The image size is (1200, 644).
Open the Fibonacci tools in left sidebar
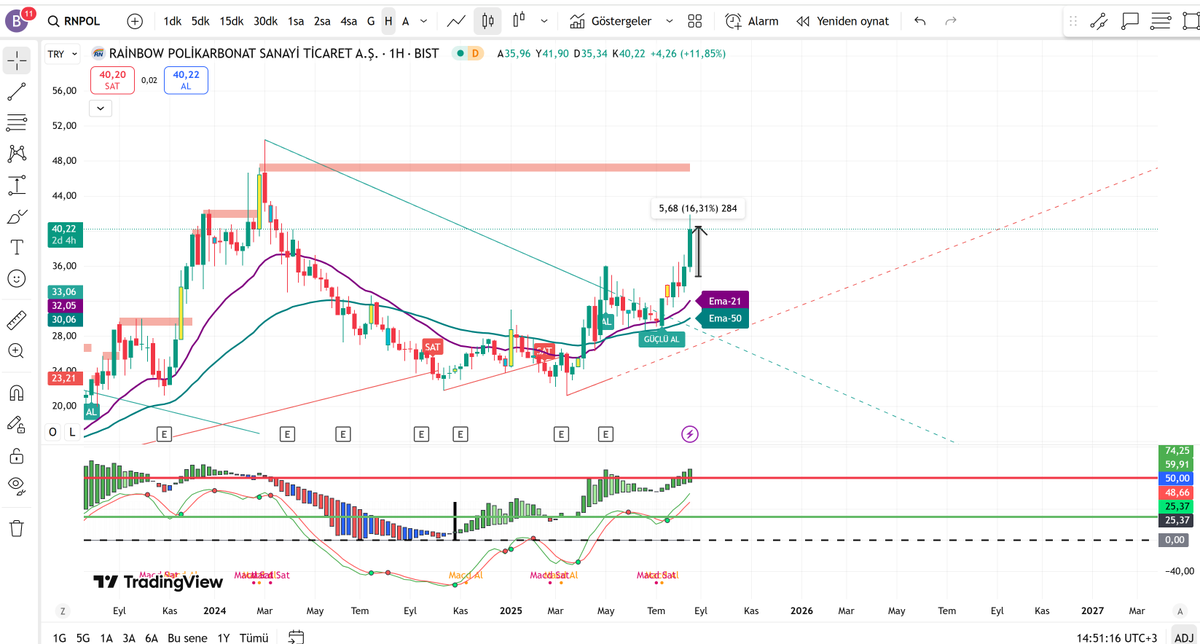[17, 123]
